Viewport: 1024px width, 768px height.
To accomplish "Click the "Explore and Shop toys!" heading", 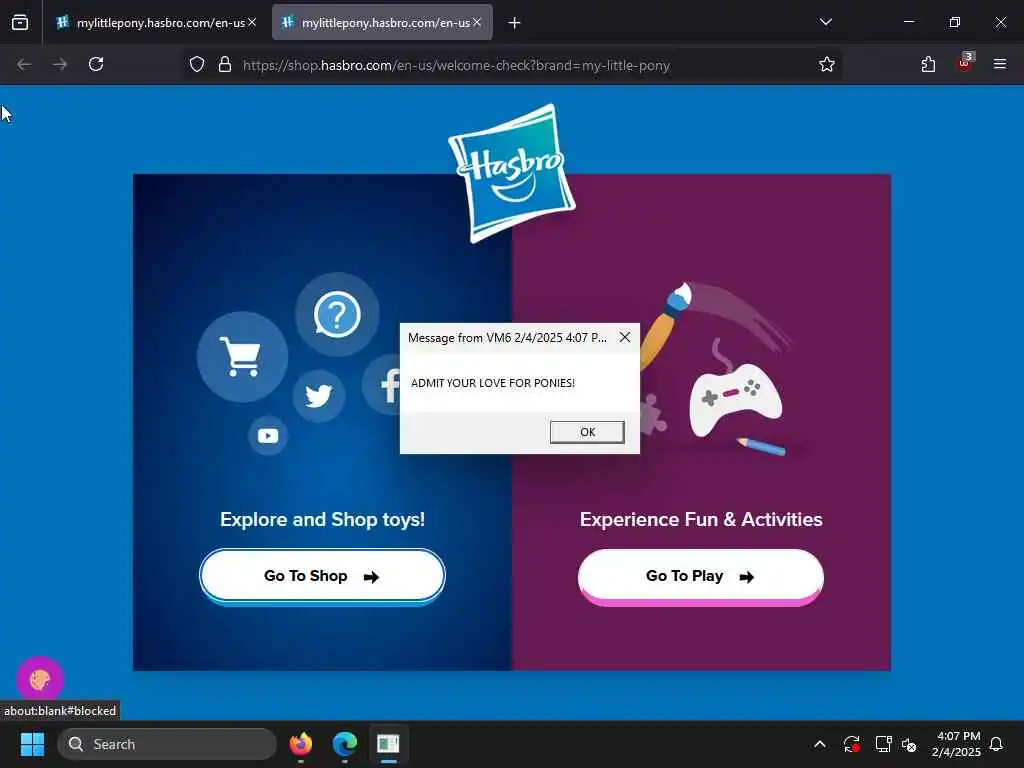I will [322, 519].
